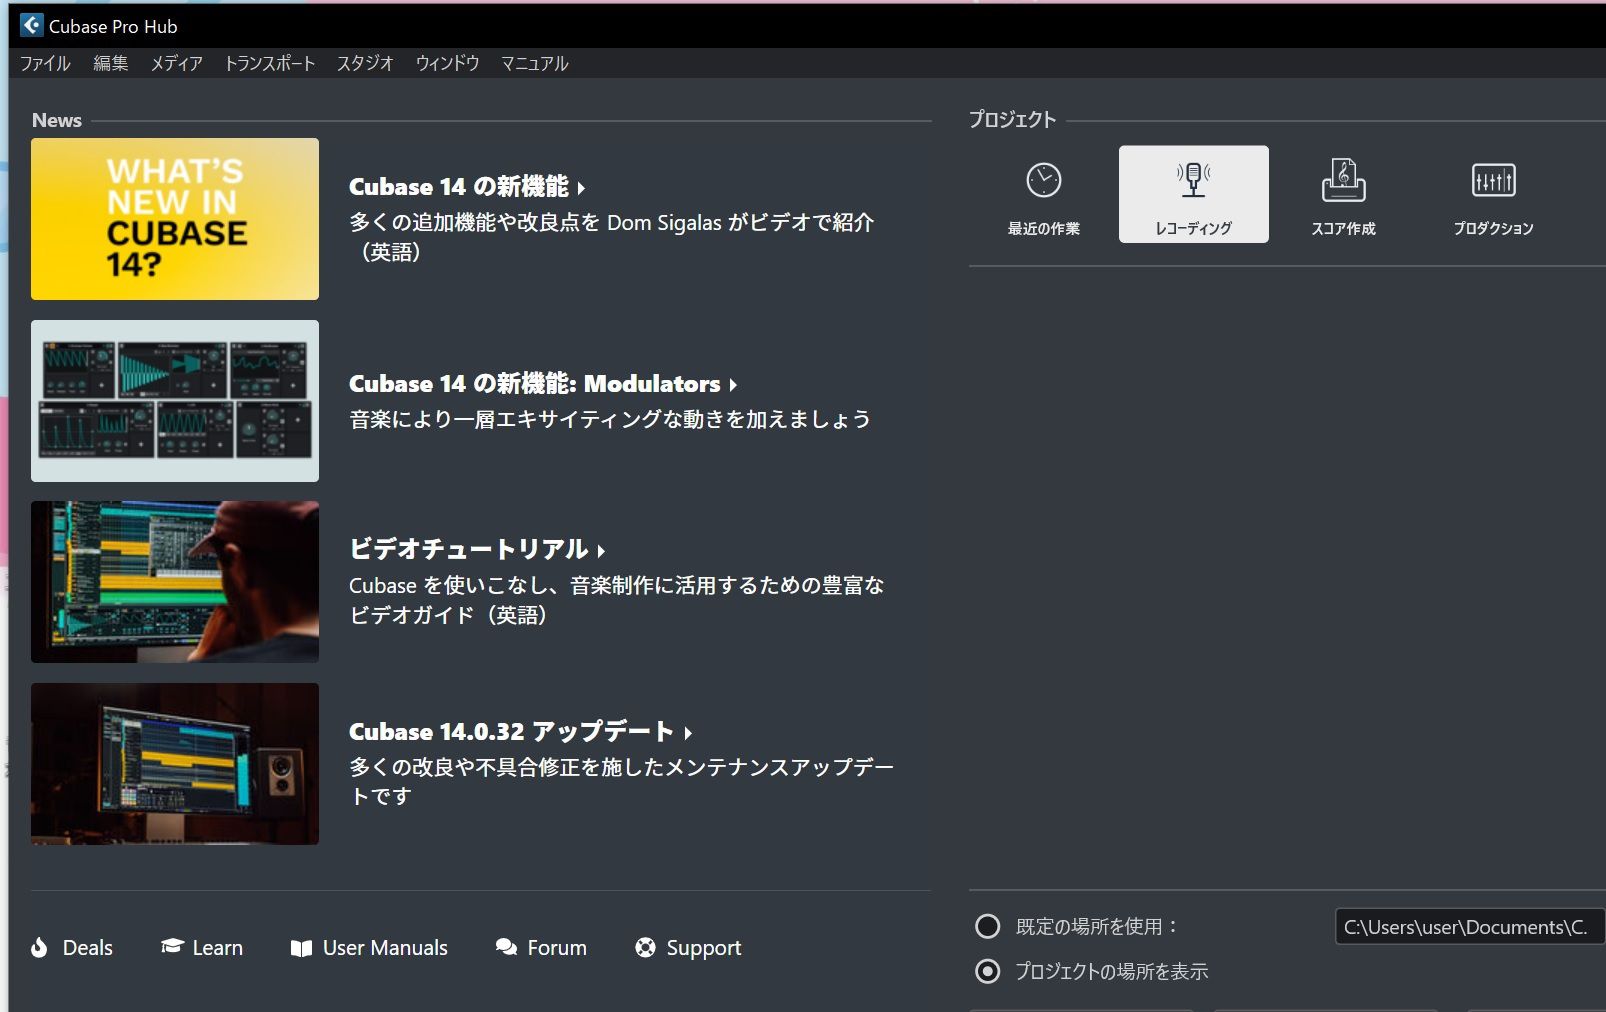Click the Dom Sigalas video description text
The image size is (1606, 1012).
pyautogui.click(x=611, y=237)
